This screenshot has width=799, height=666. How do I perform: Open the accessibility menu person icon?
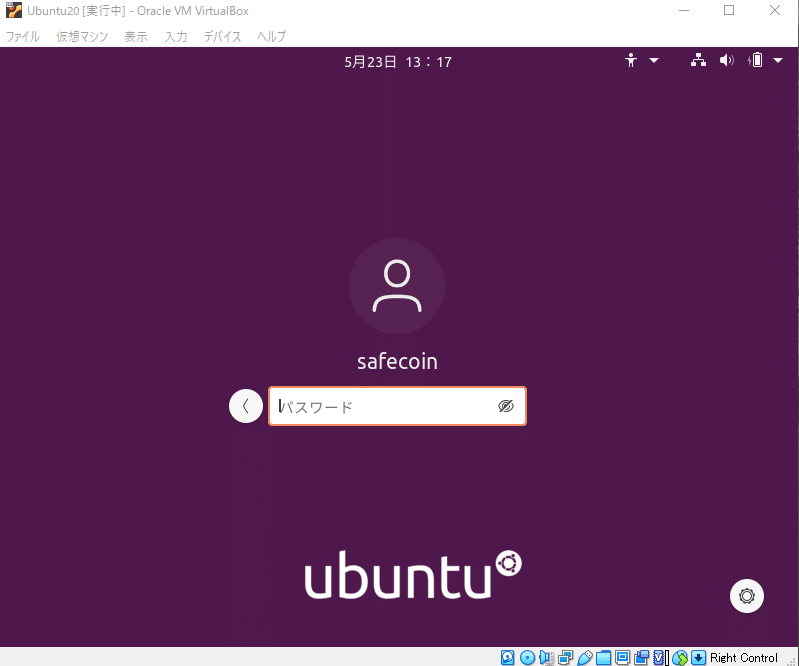pos(631,61)
